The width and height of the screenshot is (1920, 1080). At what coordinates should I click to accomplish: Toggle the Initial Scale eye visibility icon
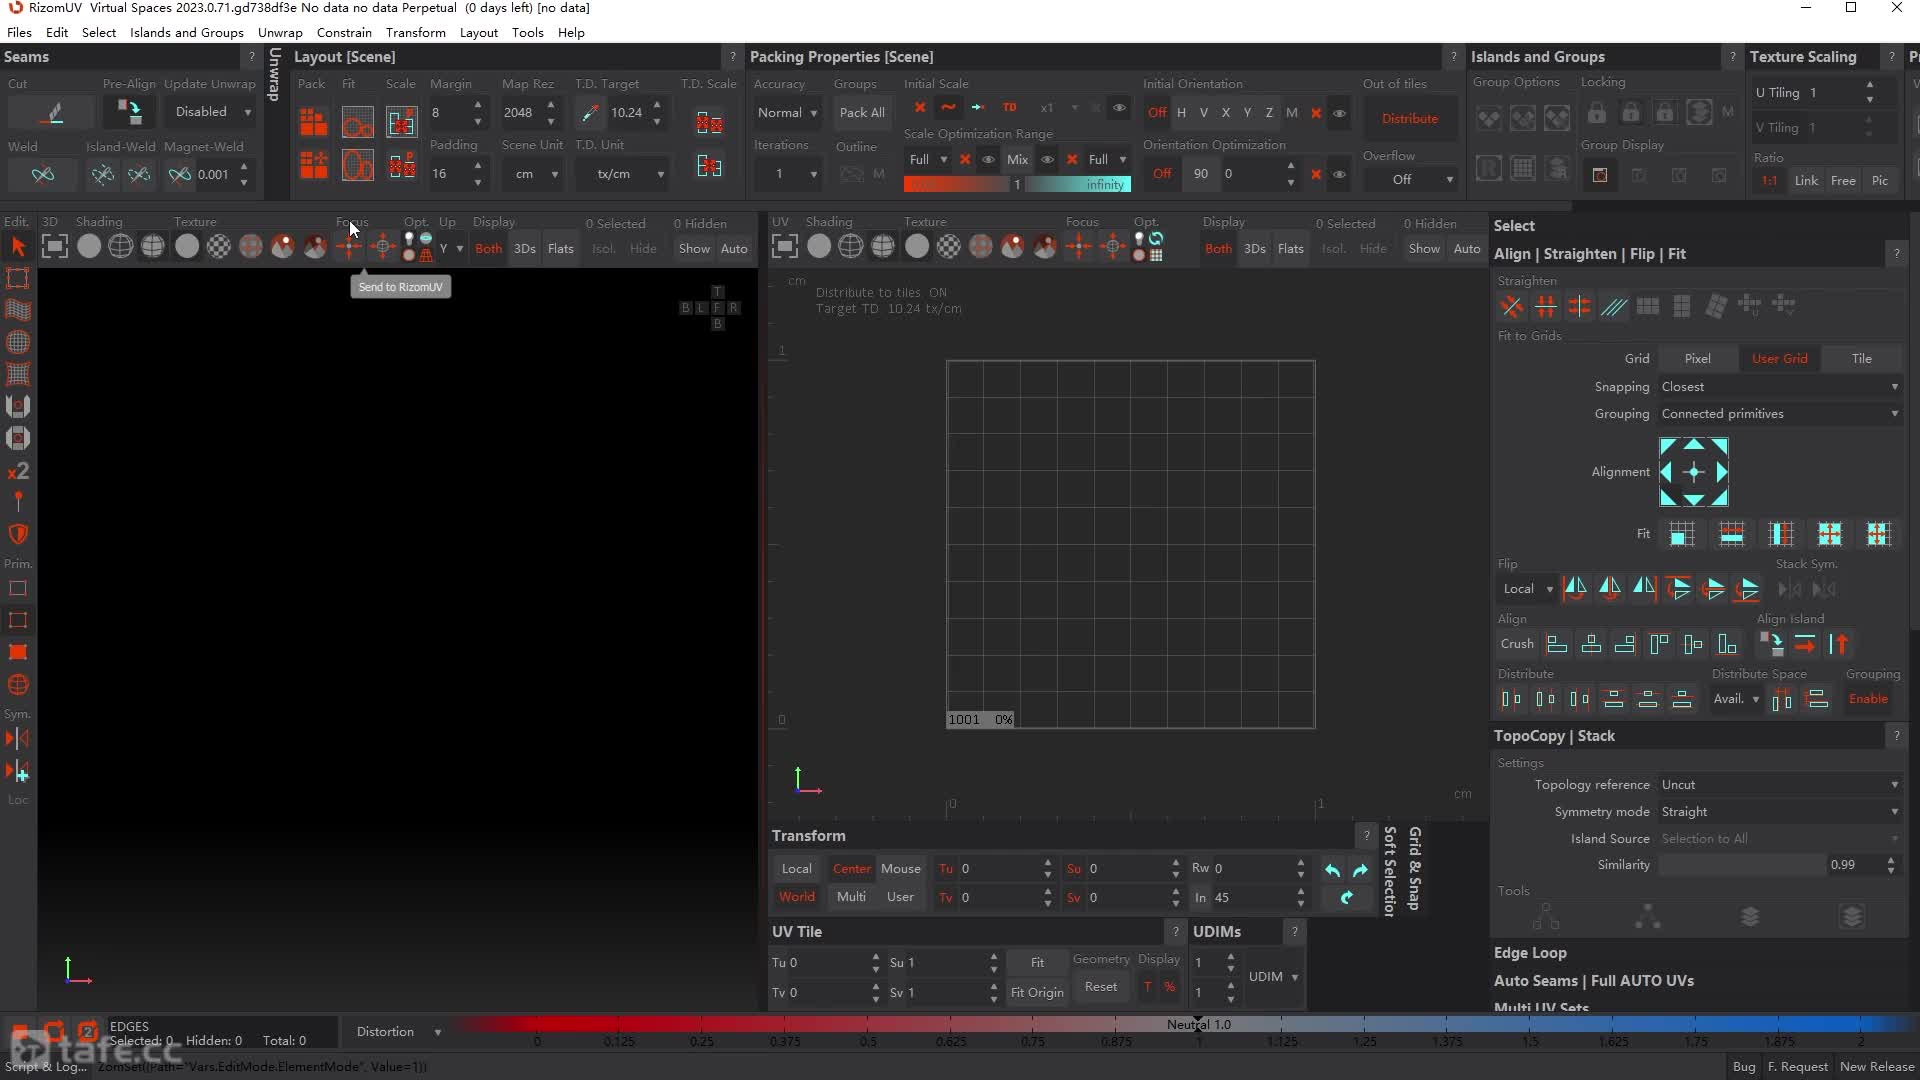tap(1119, 108)
